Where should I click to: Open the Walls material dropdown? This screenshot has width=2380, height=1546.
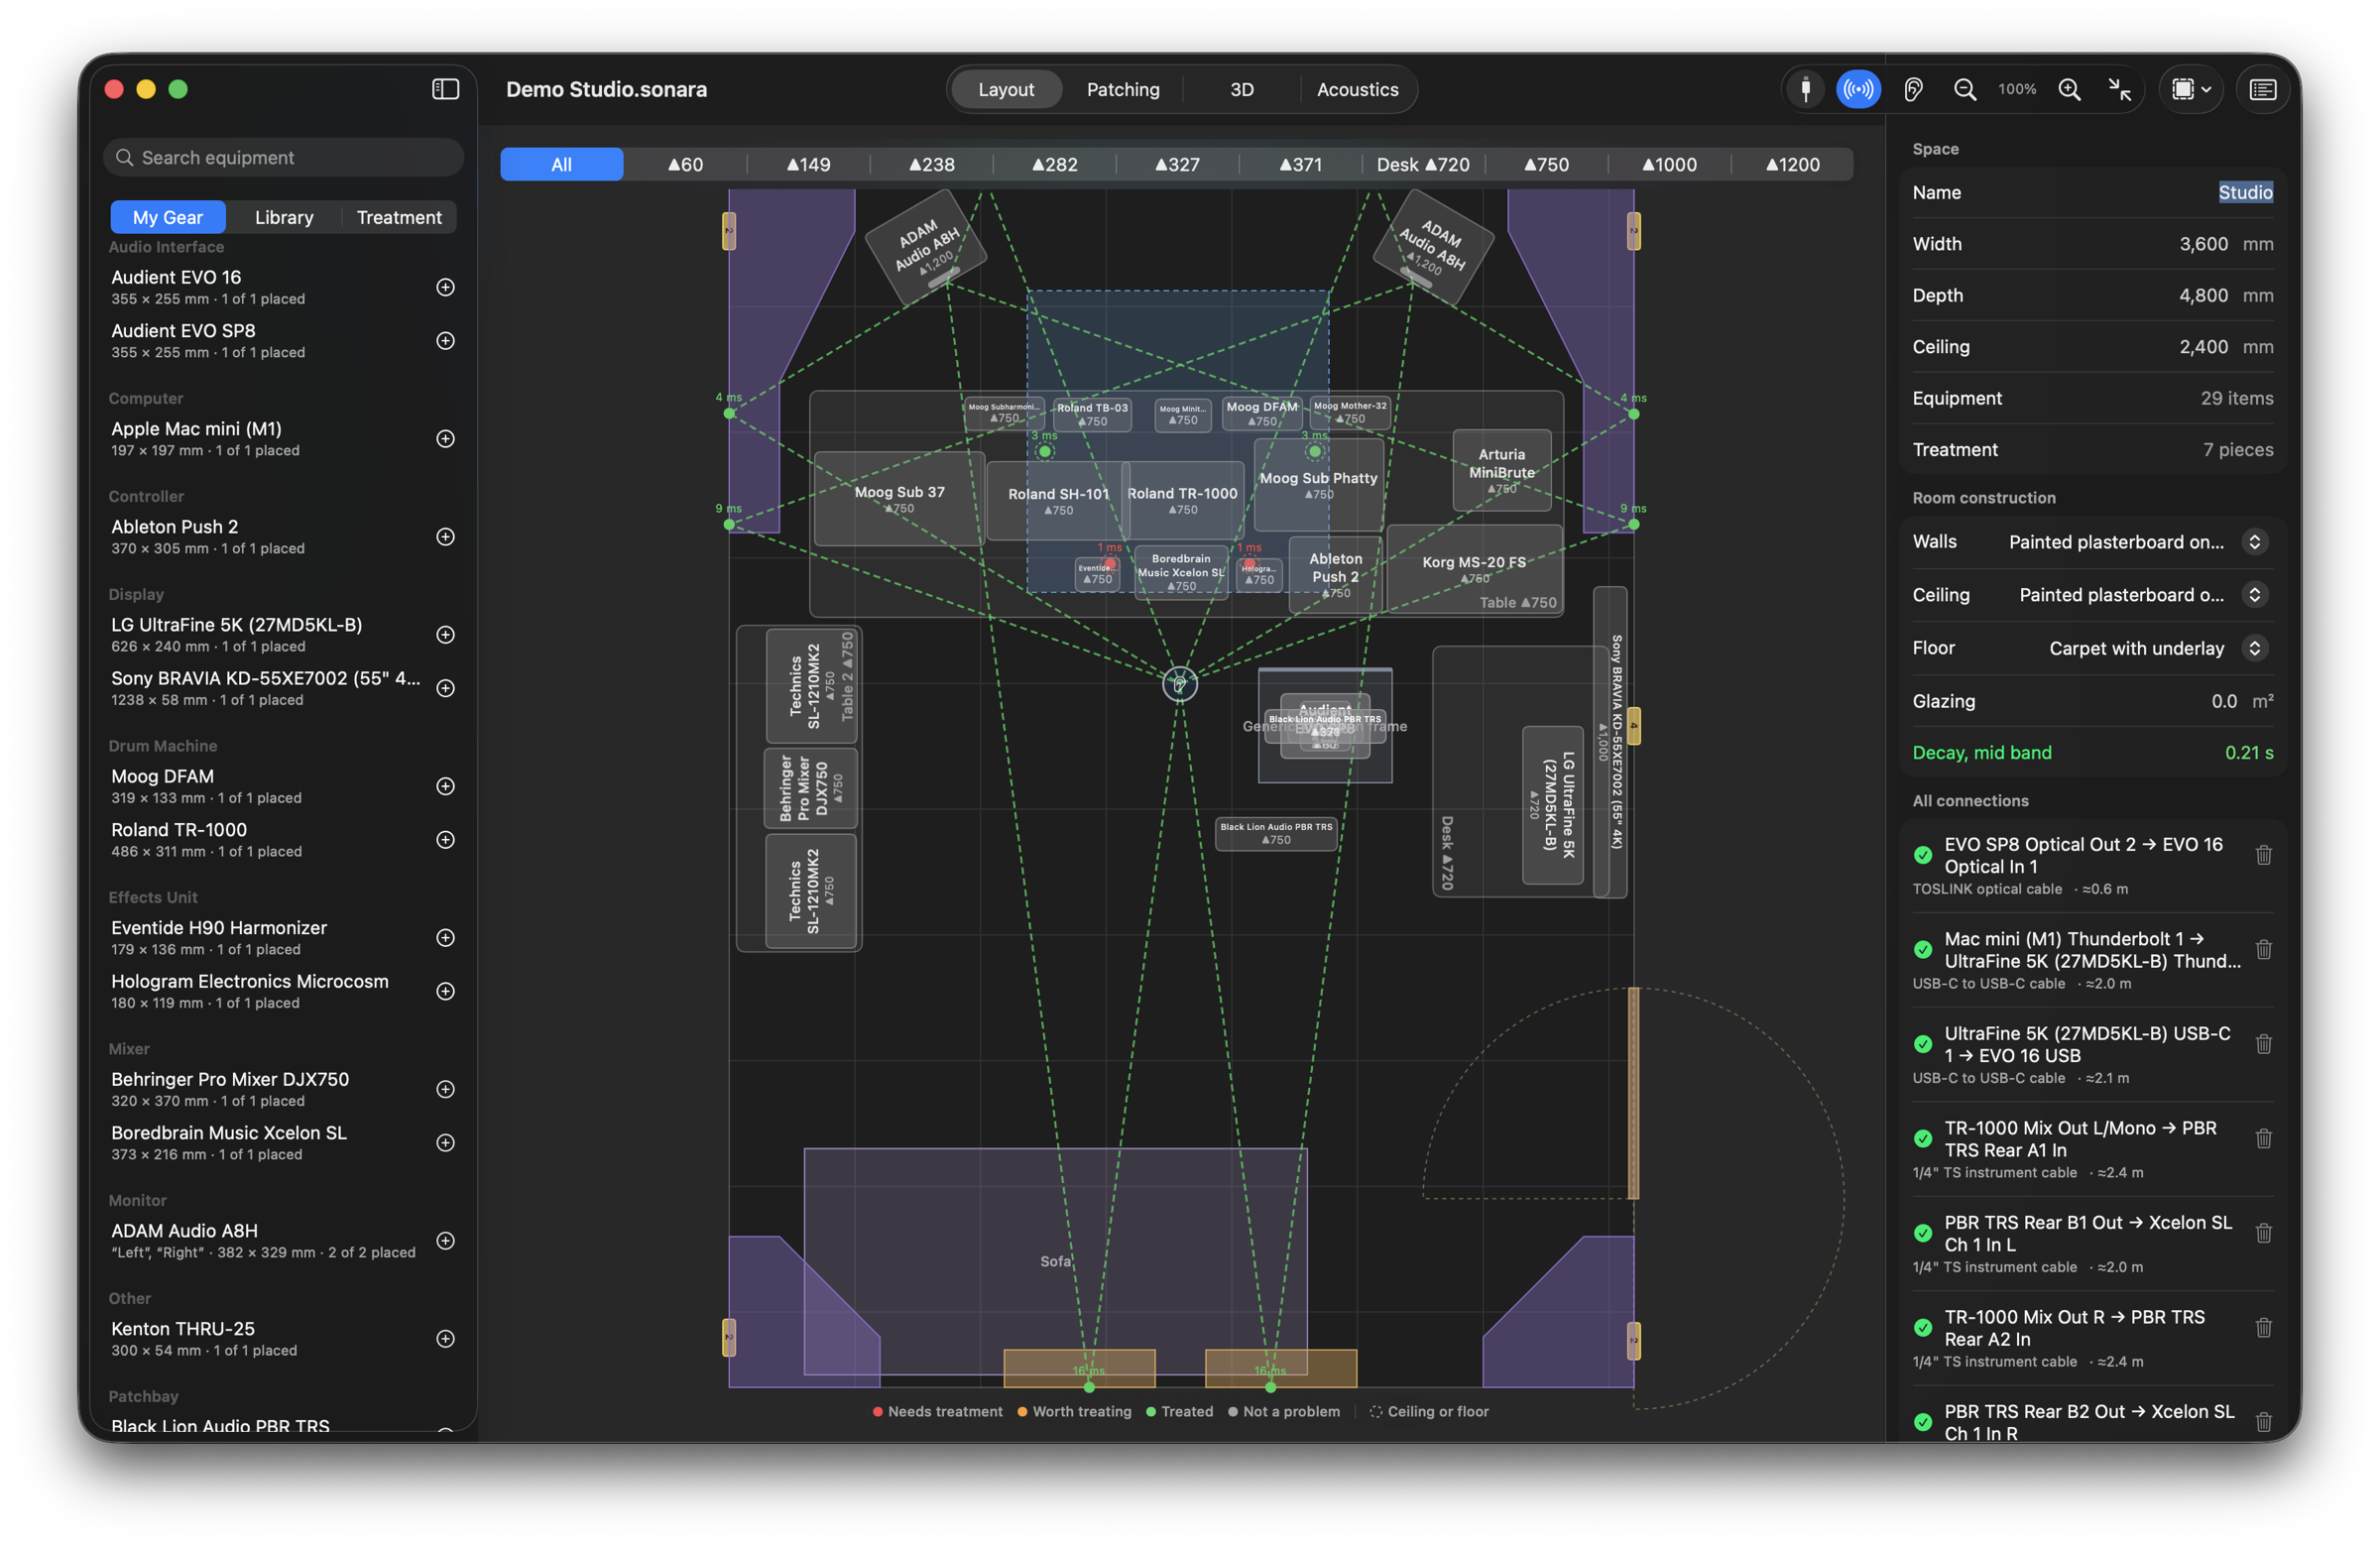2254,541
